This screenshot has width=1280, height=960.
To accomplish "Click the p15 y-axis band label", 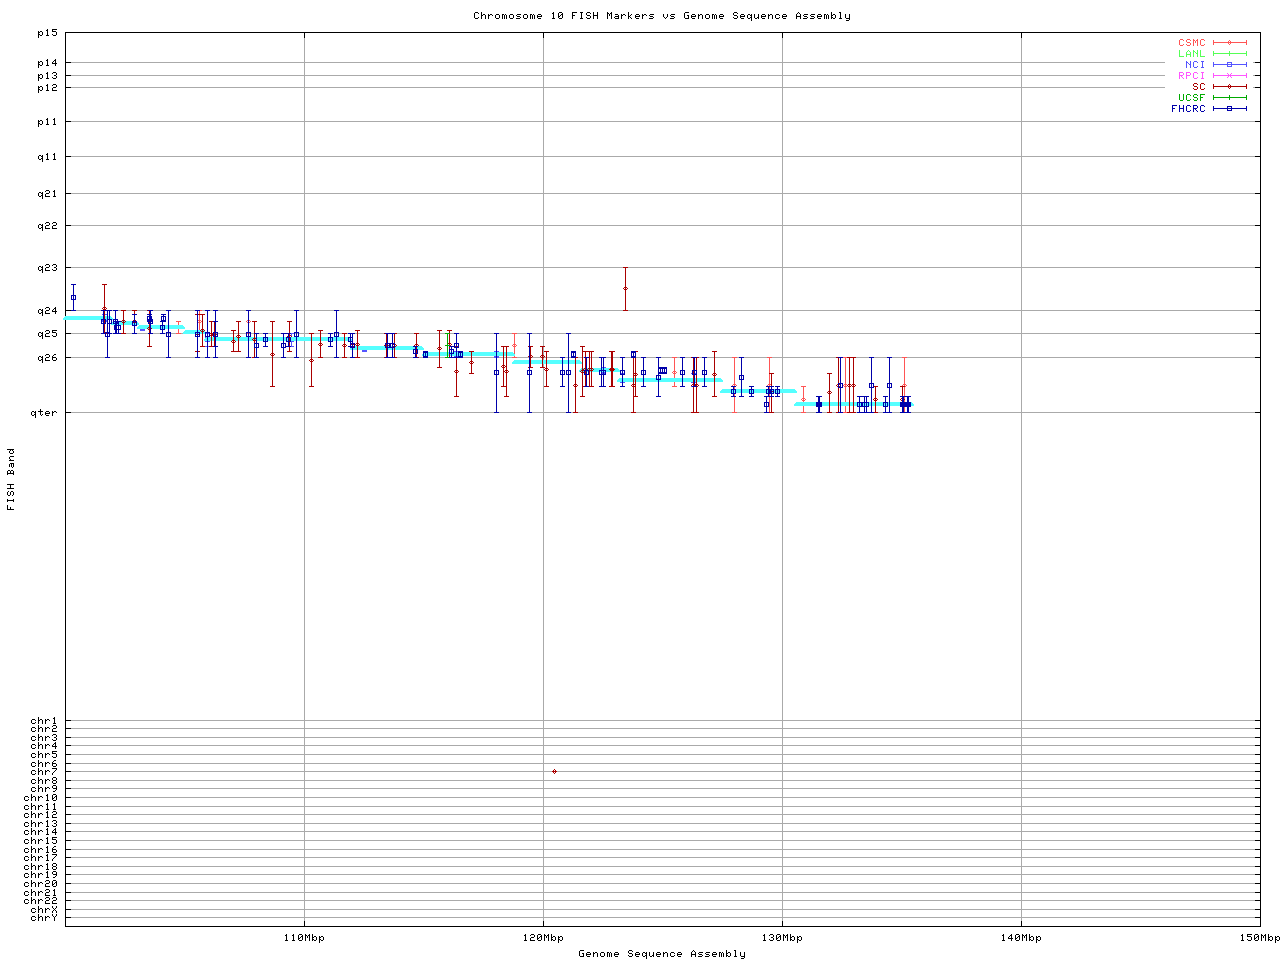I will click(47, 33).
